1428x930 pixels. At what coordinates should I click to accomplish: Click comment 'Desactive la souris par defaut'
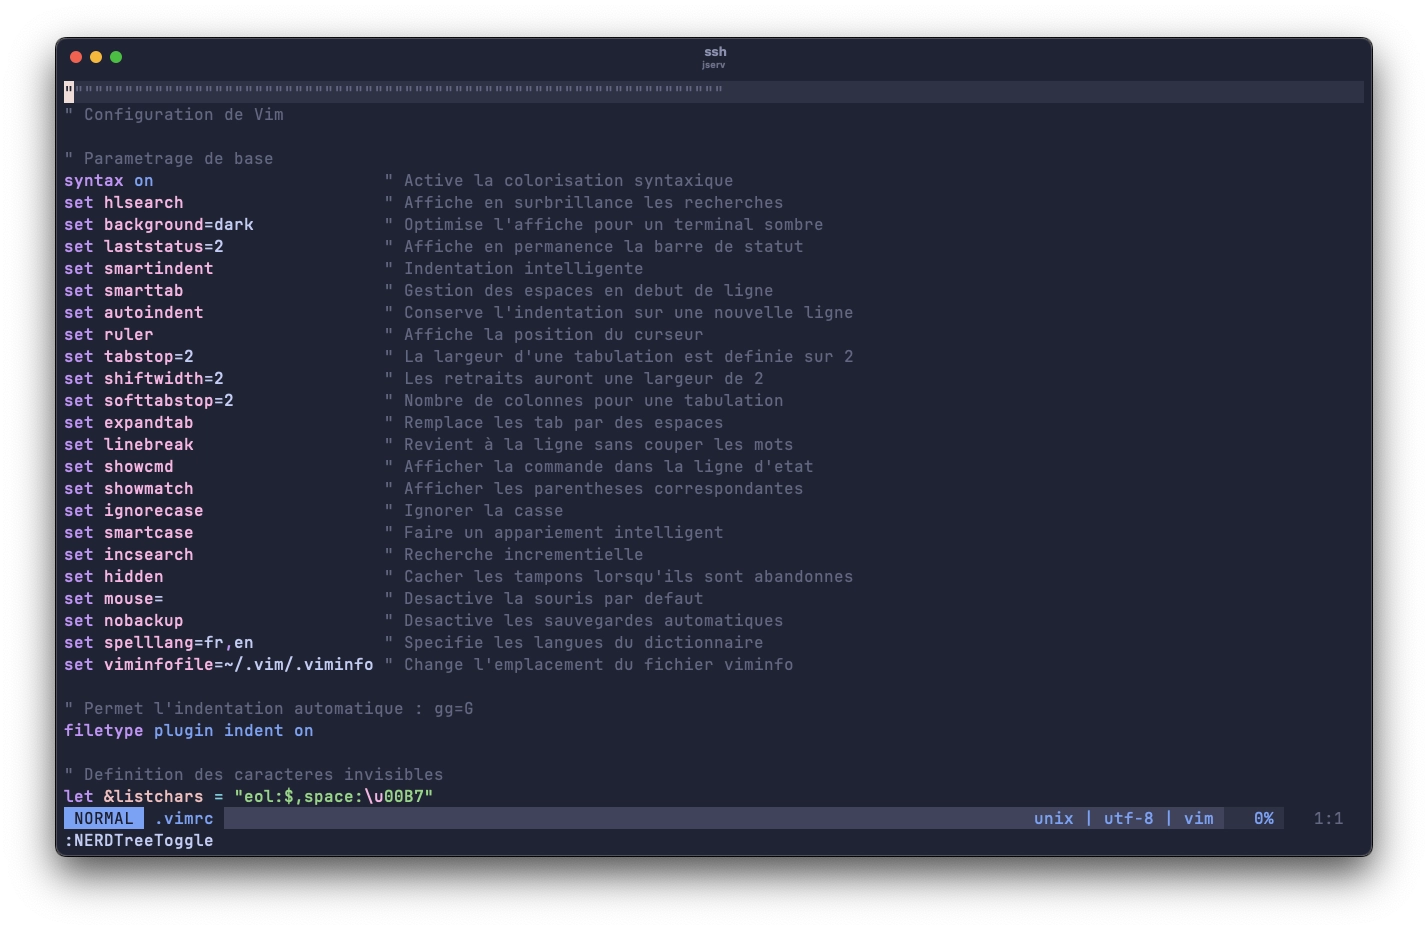coord(554,599)
